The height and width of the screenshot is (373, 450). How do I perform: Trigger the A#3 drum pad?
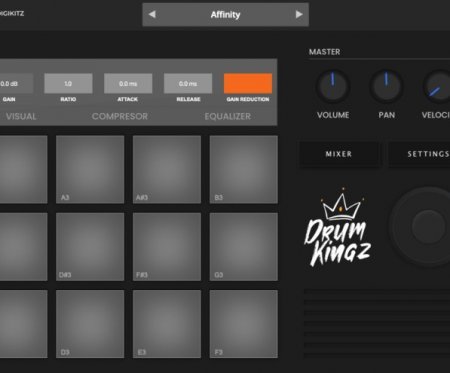pos(167,169)
